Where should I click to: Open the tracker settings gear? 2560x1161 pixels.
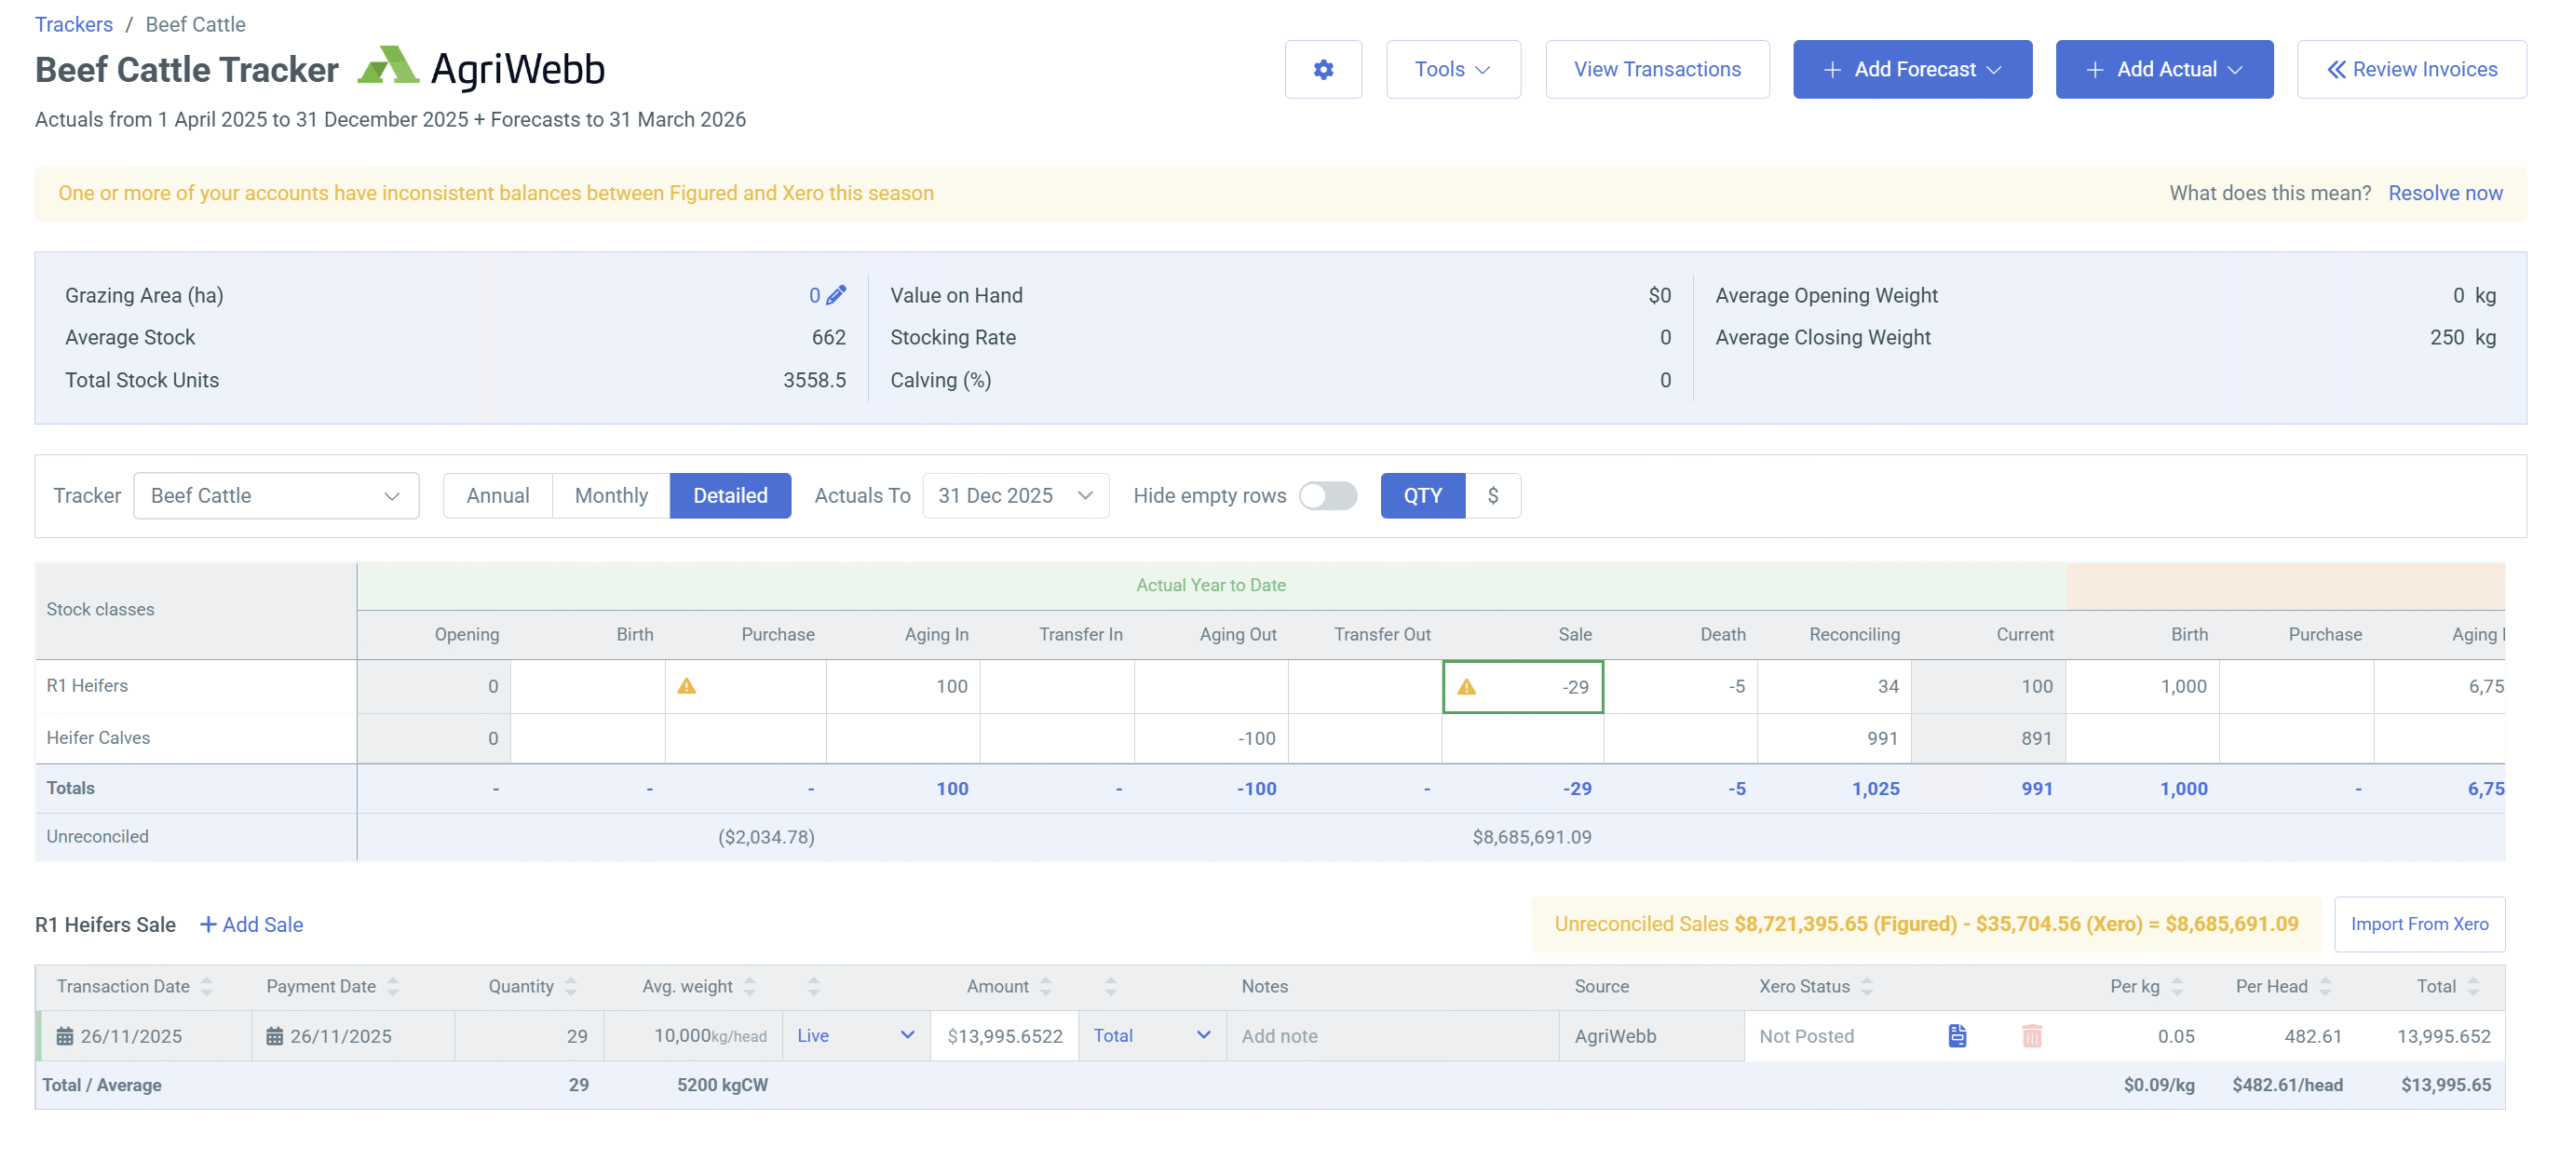(x=1323, y=69)
